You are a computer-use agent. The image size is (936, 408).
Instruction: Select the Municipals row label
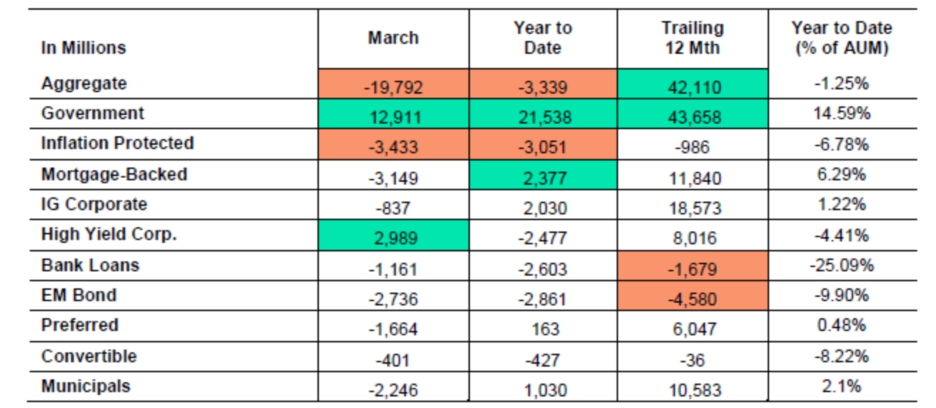pyautogui.click(x=86, y=386)
